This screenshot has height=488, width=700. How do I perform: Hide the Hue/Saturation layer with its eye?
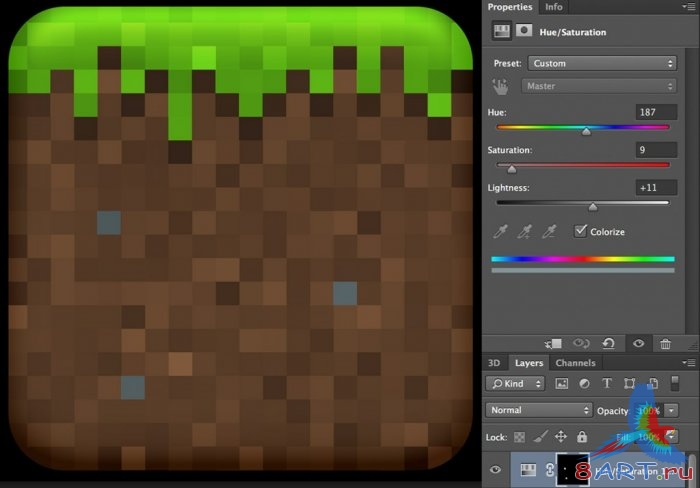495,470
